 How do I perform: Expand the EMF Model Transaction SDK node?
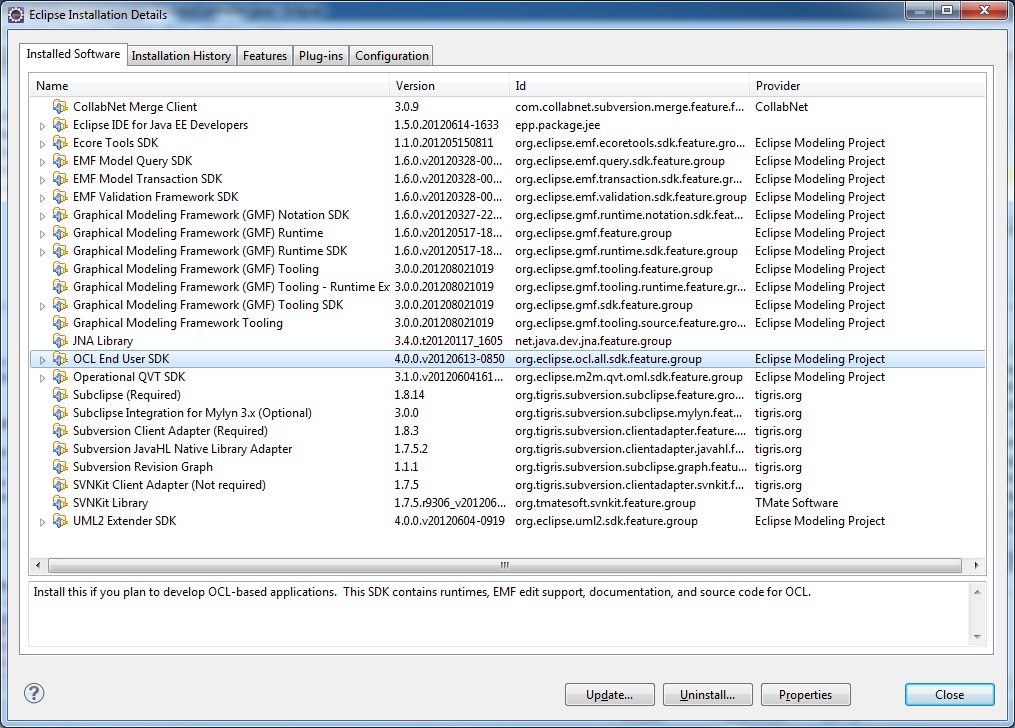tap(42, 180)
